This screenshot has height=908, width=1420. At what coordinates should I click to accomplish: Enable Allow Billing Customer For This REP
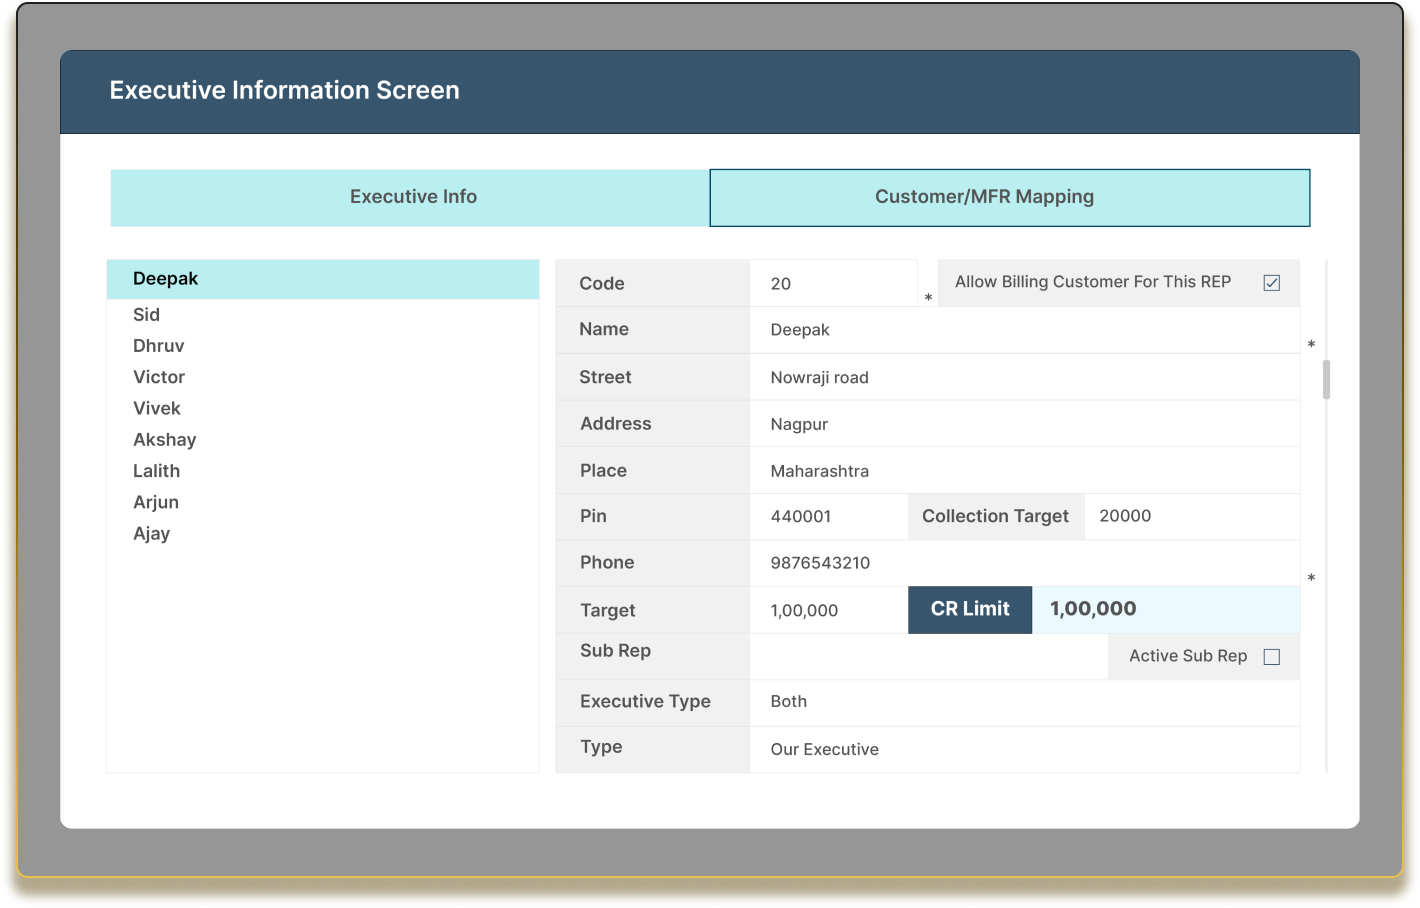1271,283
